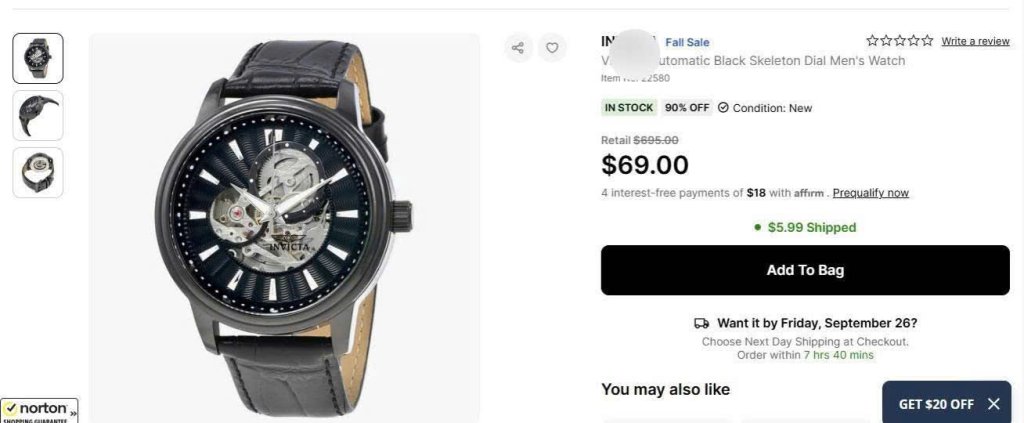View the case back thumbnail image
1024x423 pixels.
pos(38,172)
